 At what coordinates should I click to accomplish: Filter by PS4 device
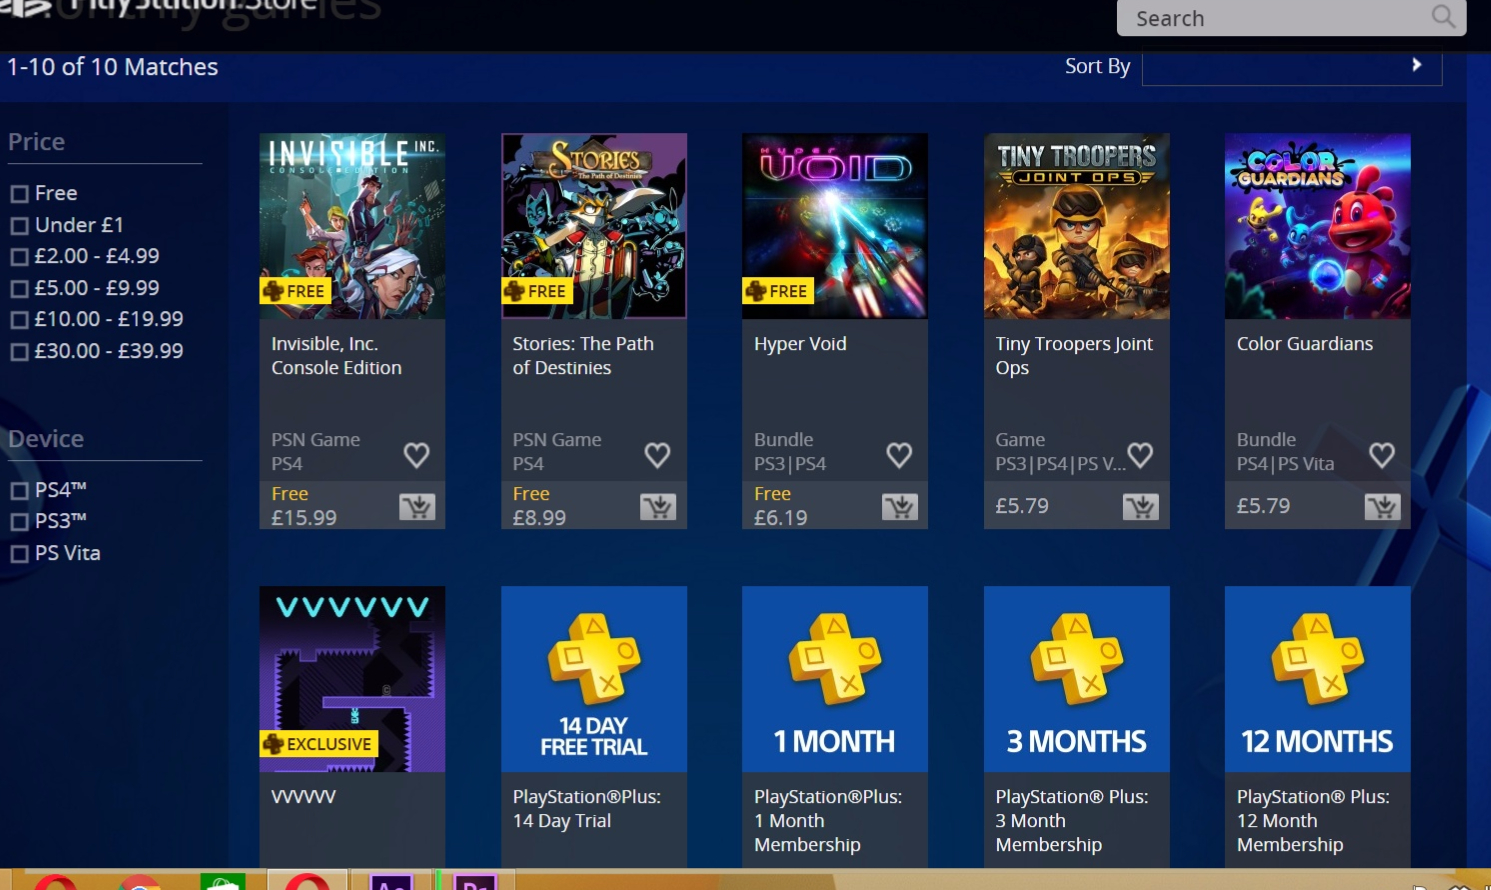(19, 491)
